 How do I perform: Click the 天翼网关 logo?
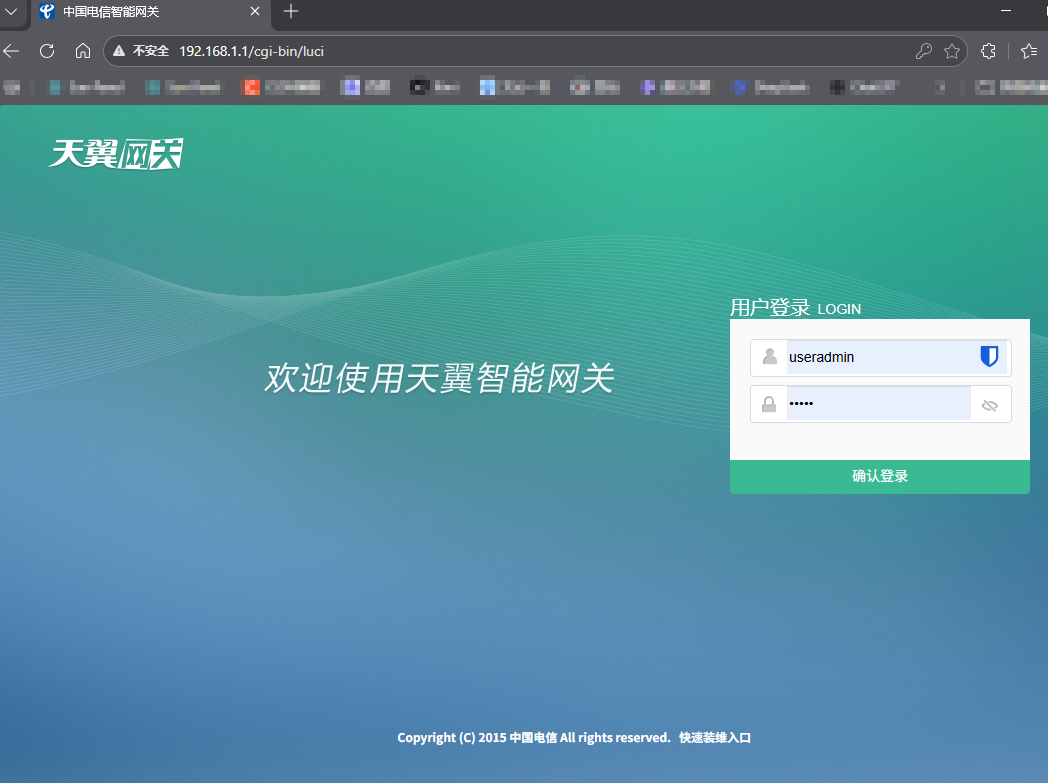116,154
